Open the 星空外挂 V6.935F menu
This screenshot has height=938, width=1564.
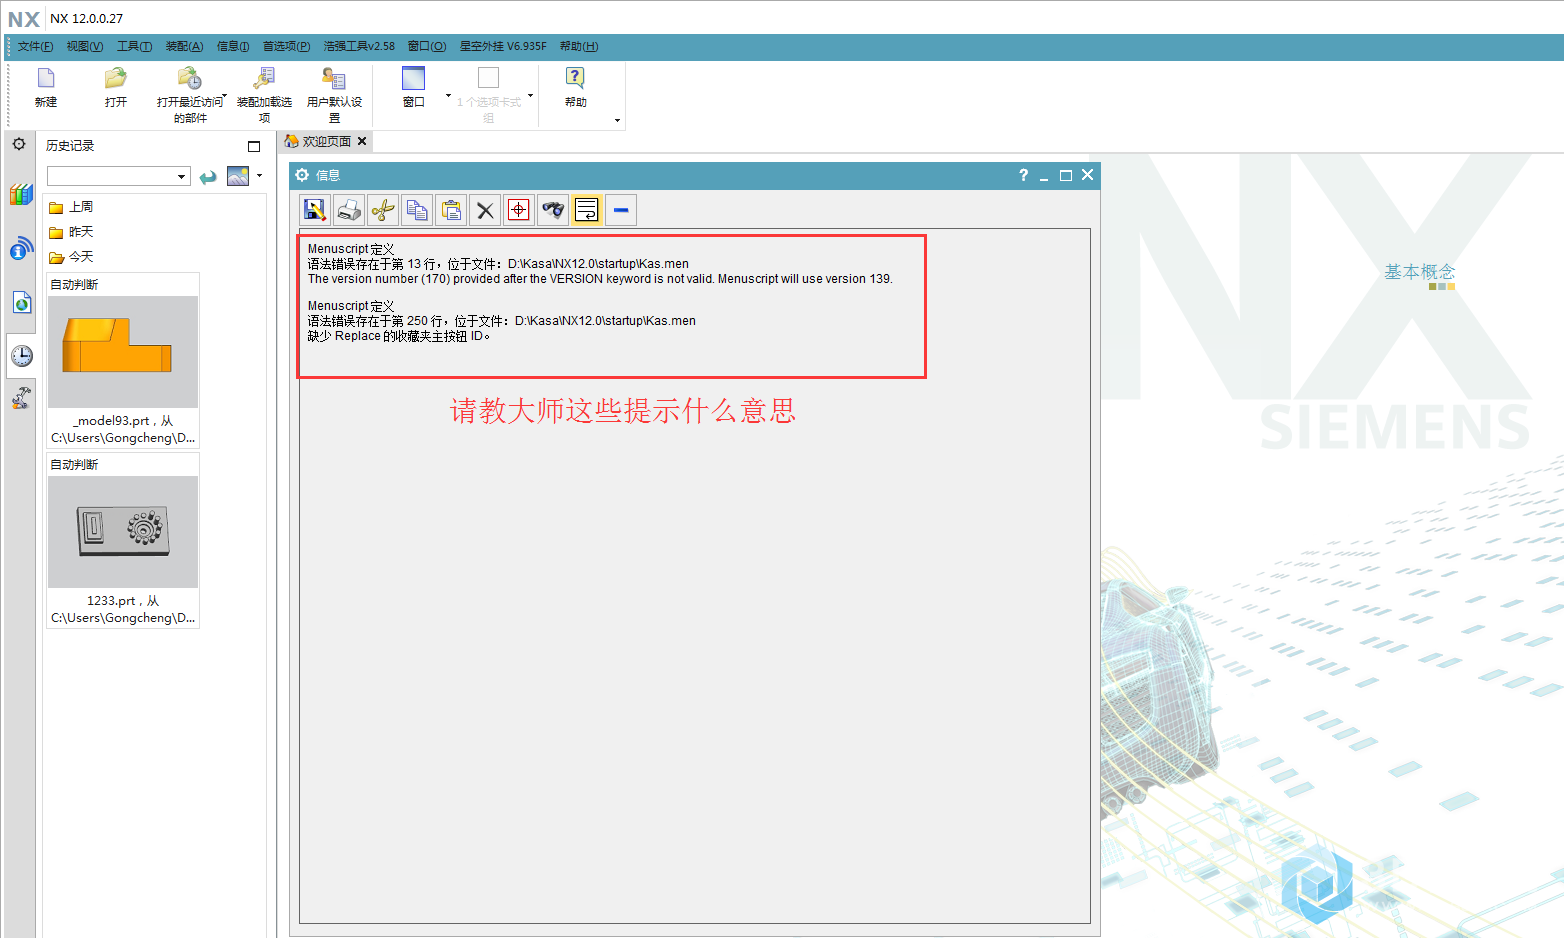pyautogui.click(x=503, y=46)
